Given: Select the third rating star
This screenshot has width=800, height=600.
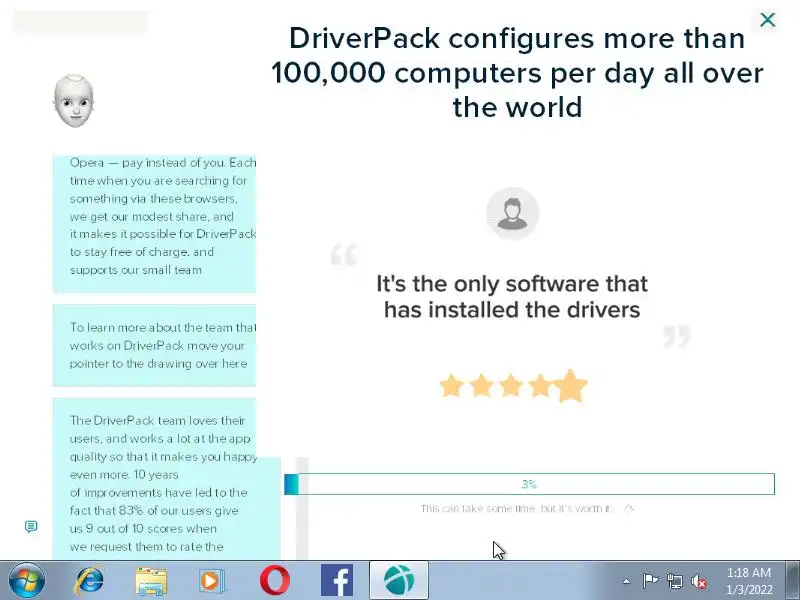Looking at the screenshot, I should [x=511, y=386].
